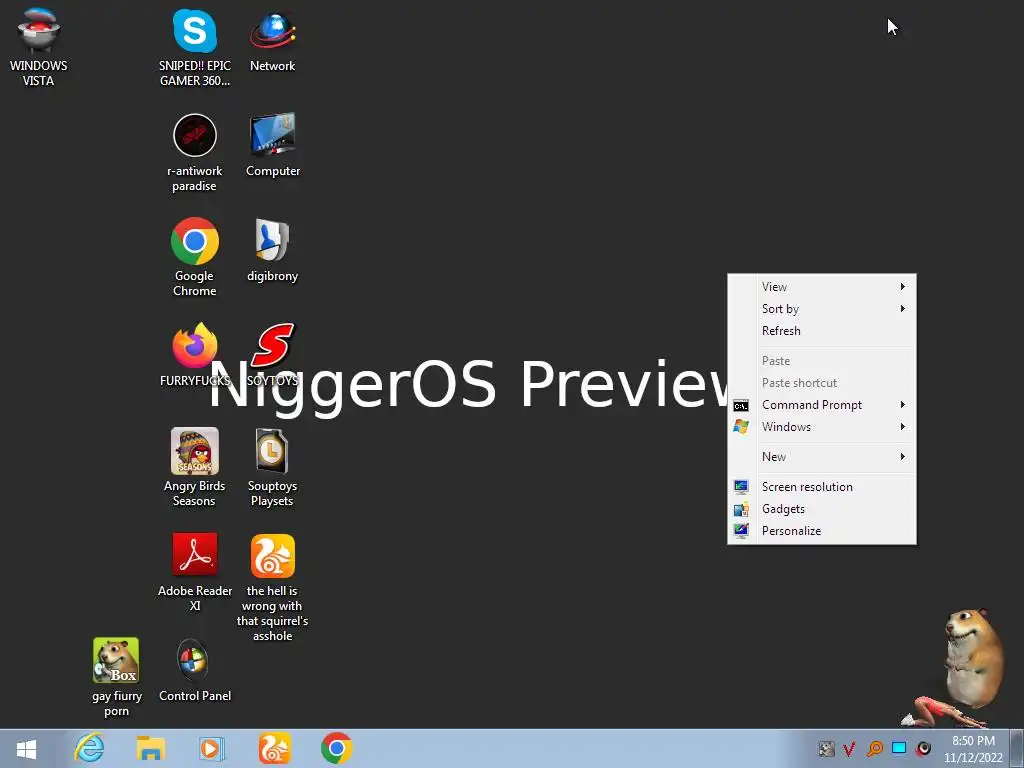Open the Start button on the taskbar
1024x768 pixels.
coord(26,749)
